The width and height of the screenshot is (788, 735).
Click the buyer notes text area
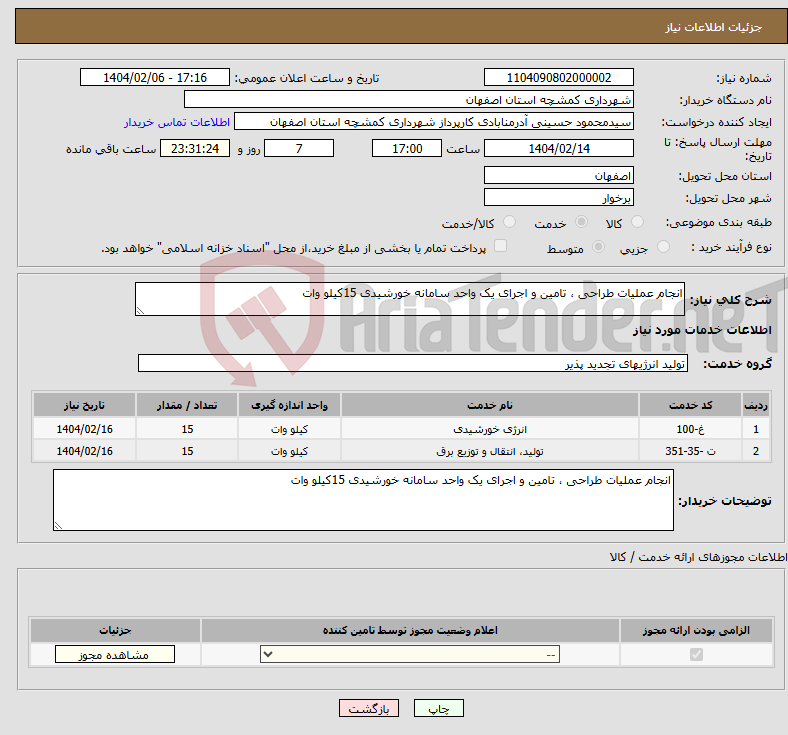click(363, 500)
